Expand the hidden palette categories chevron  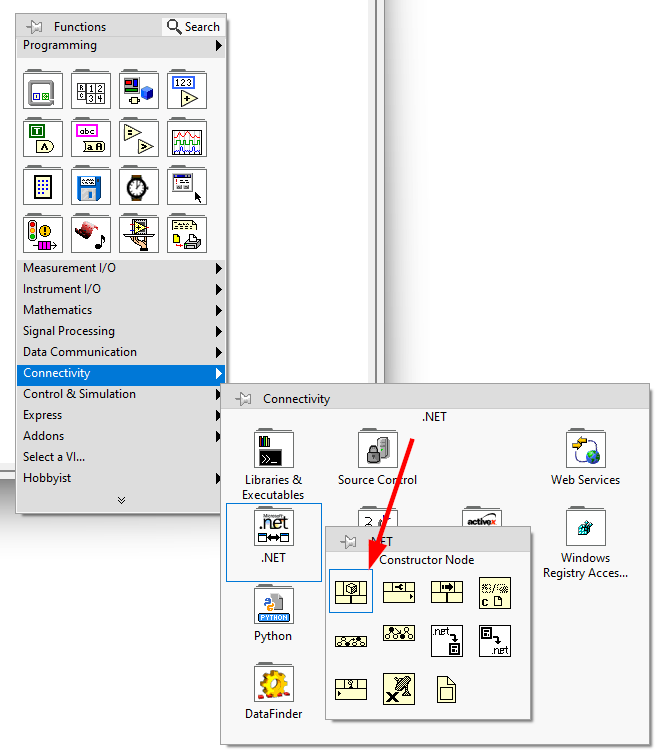(x=121, y=499)
